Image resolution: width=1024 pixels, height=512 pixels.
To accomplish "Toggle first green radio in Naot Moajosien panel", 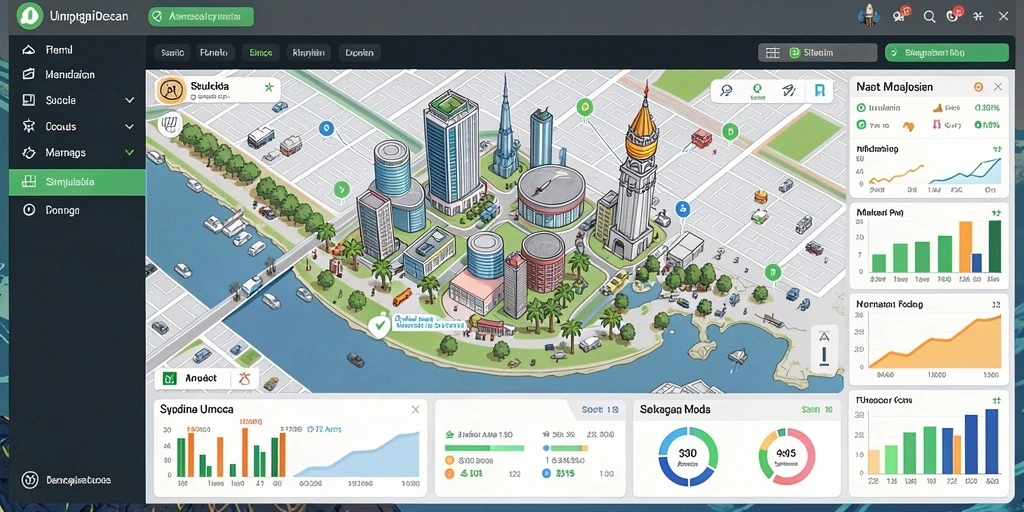I will (x=861, y=108).
